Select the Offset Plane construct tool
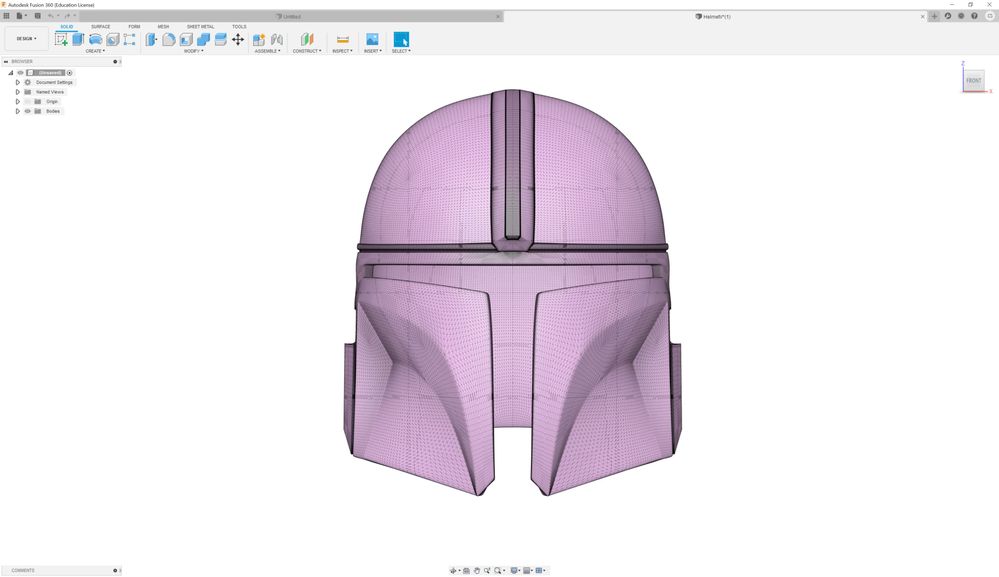Image resolution: width=999 pixels, height=577 pixels. coord(307,39)
